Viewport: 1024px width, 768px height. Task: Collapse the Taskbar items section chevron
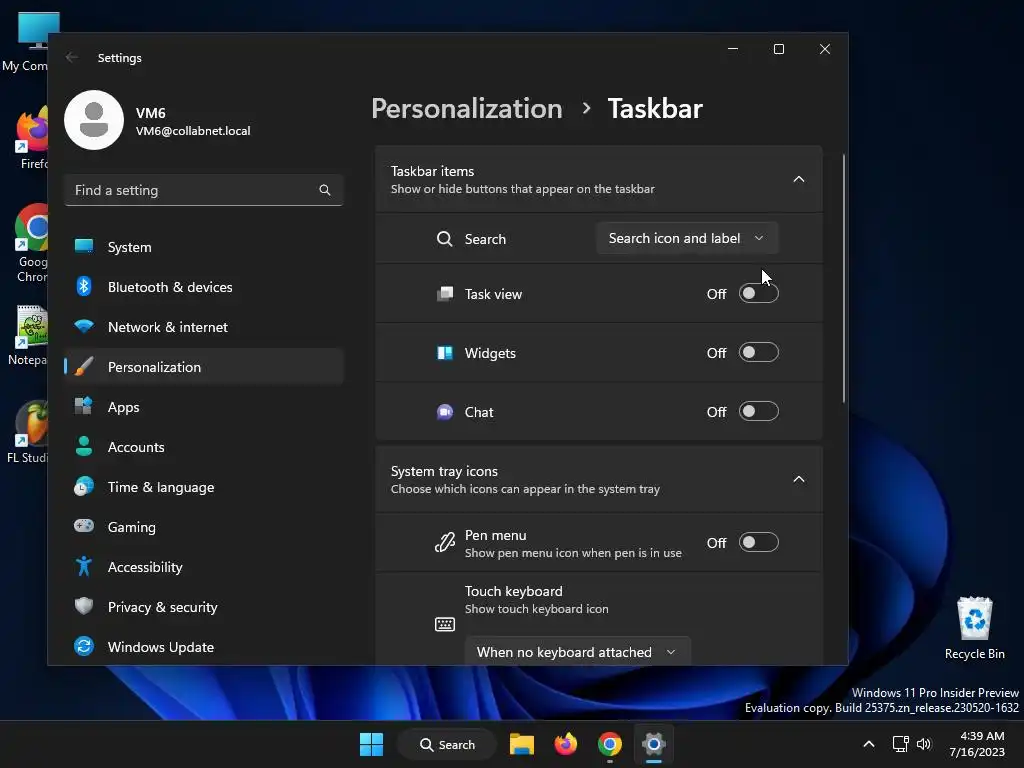pos(799,179)
